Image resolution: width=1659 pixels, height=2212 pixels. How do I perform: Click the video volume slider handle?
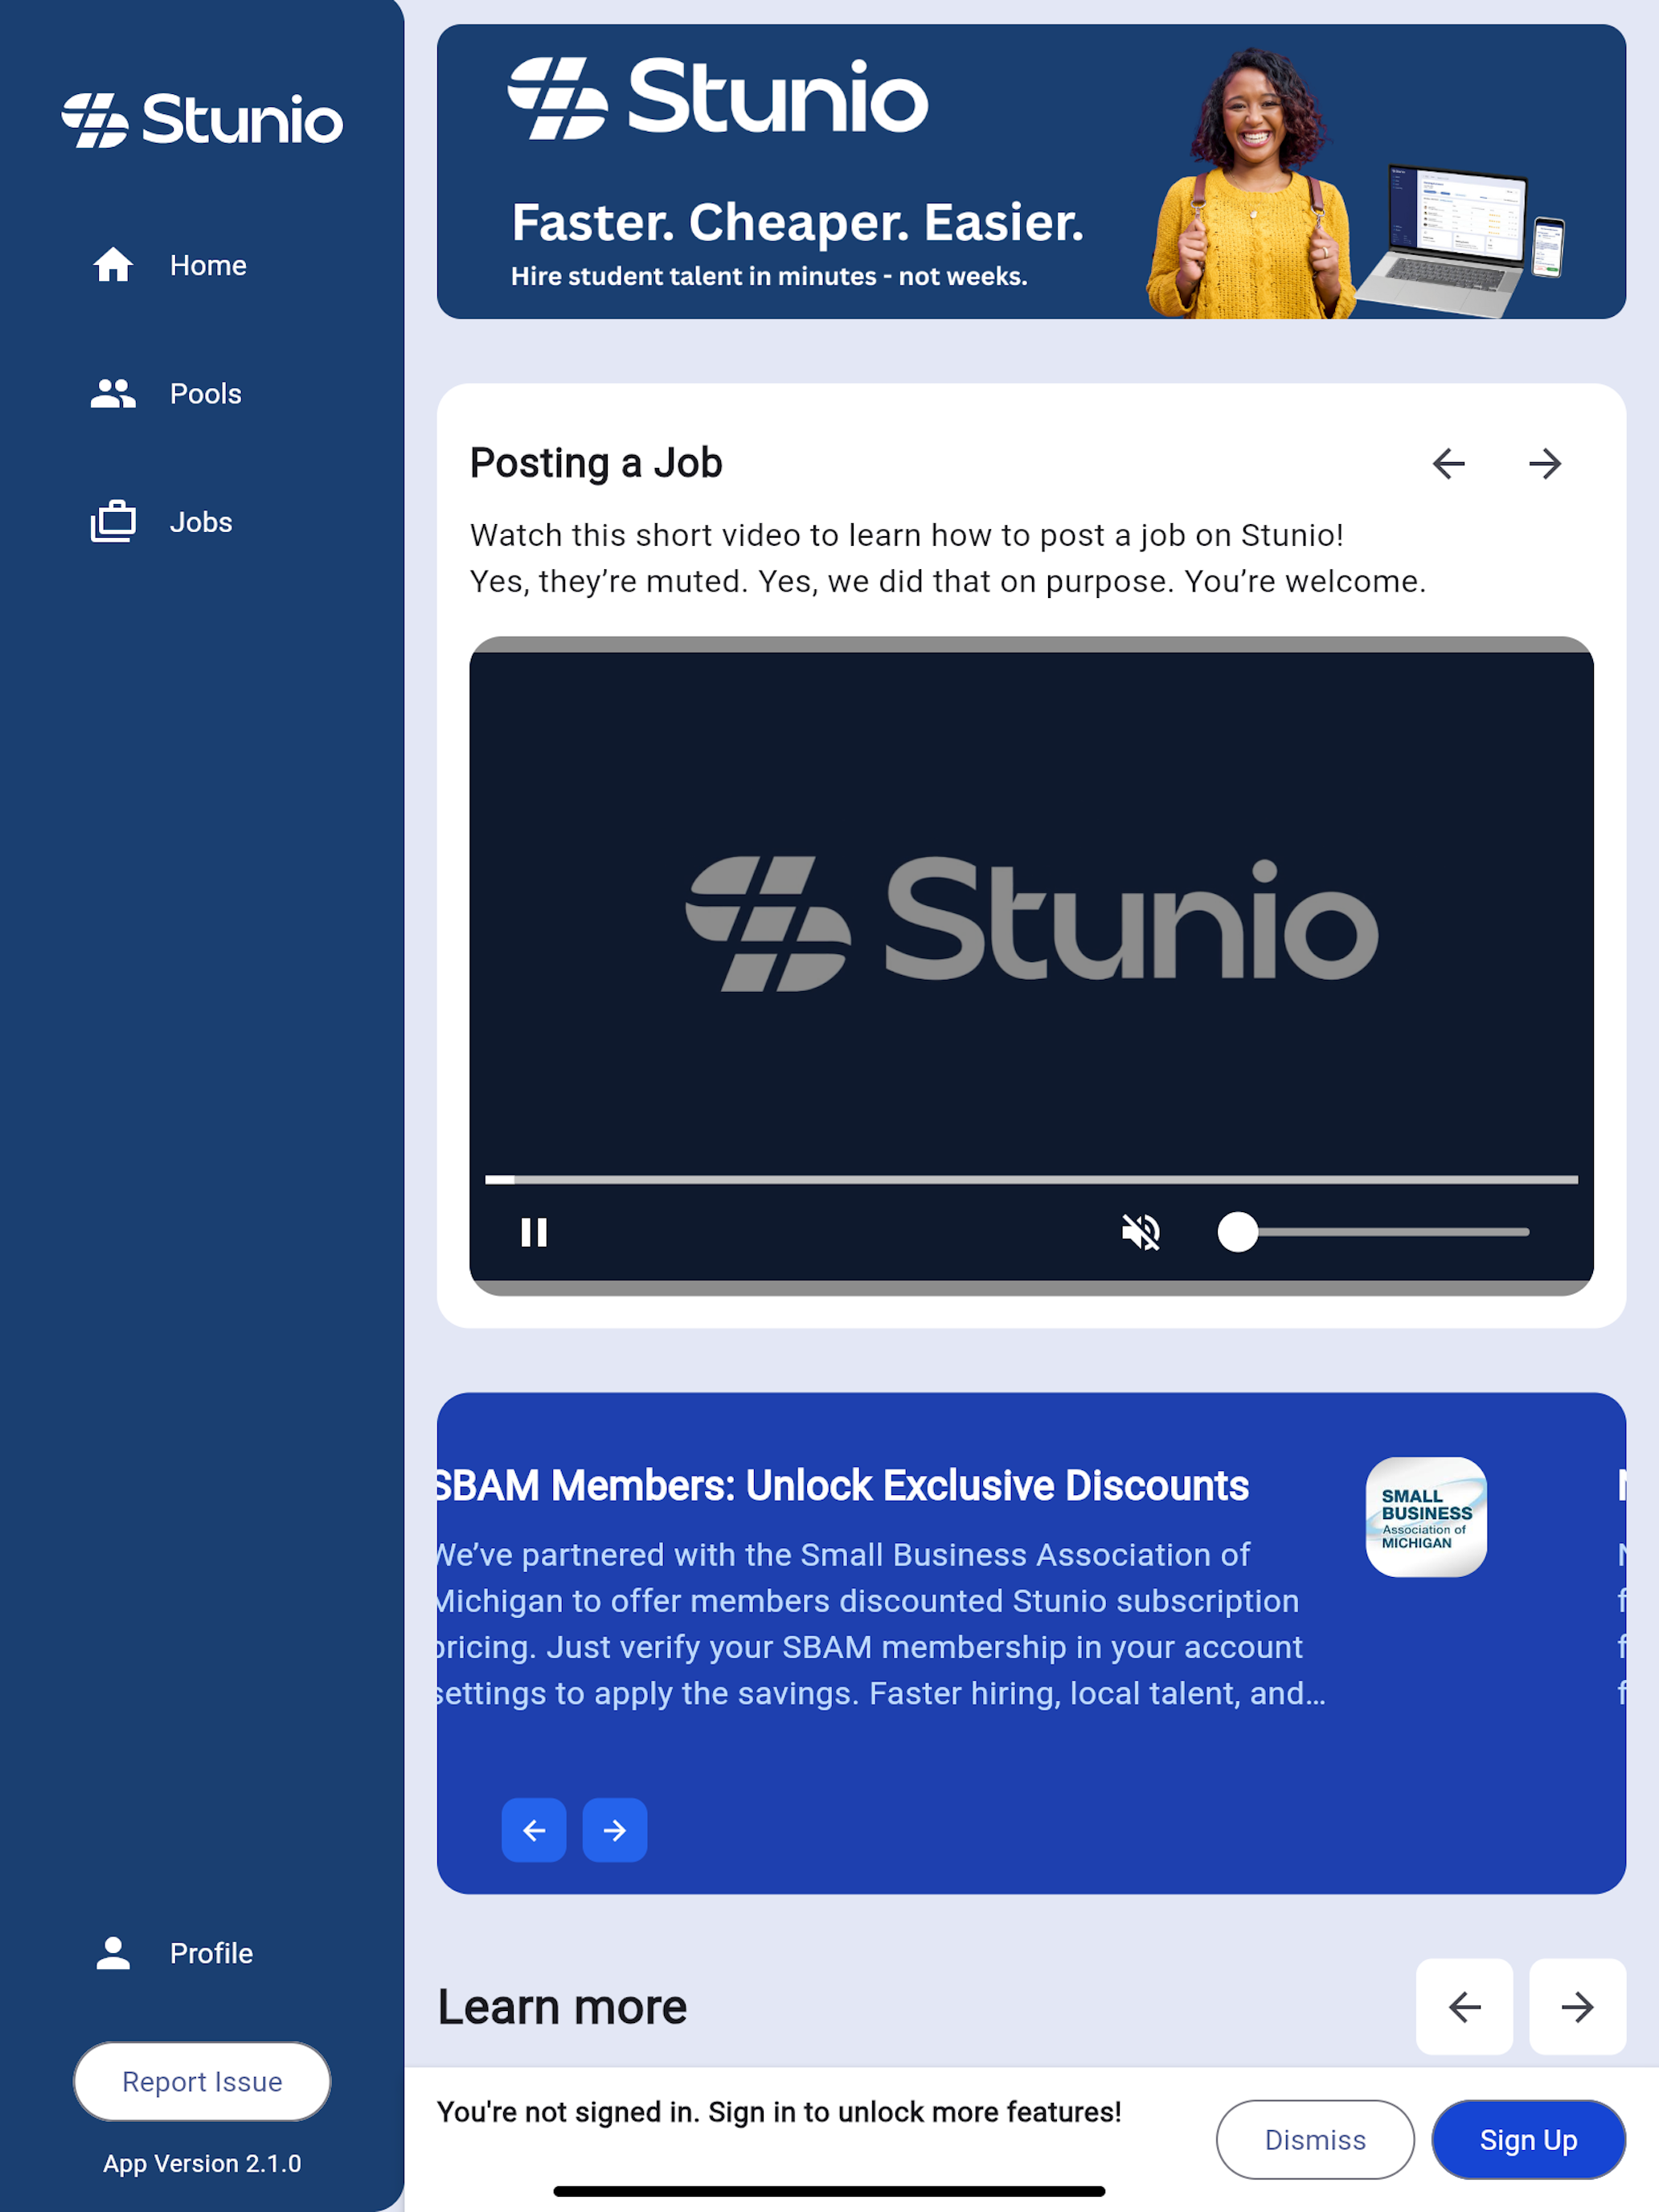pyautogui.click(x=1238, y=1232)
